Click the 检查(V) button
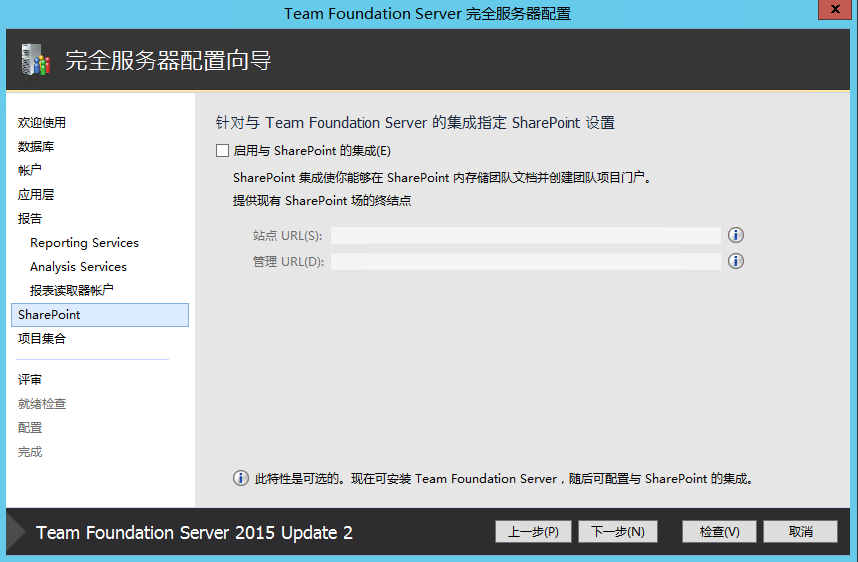Screen dimensions: 858x562 720,531
